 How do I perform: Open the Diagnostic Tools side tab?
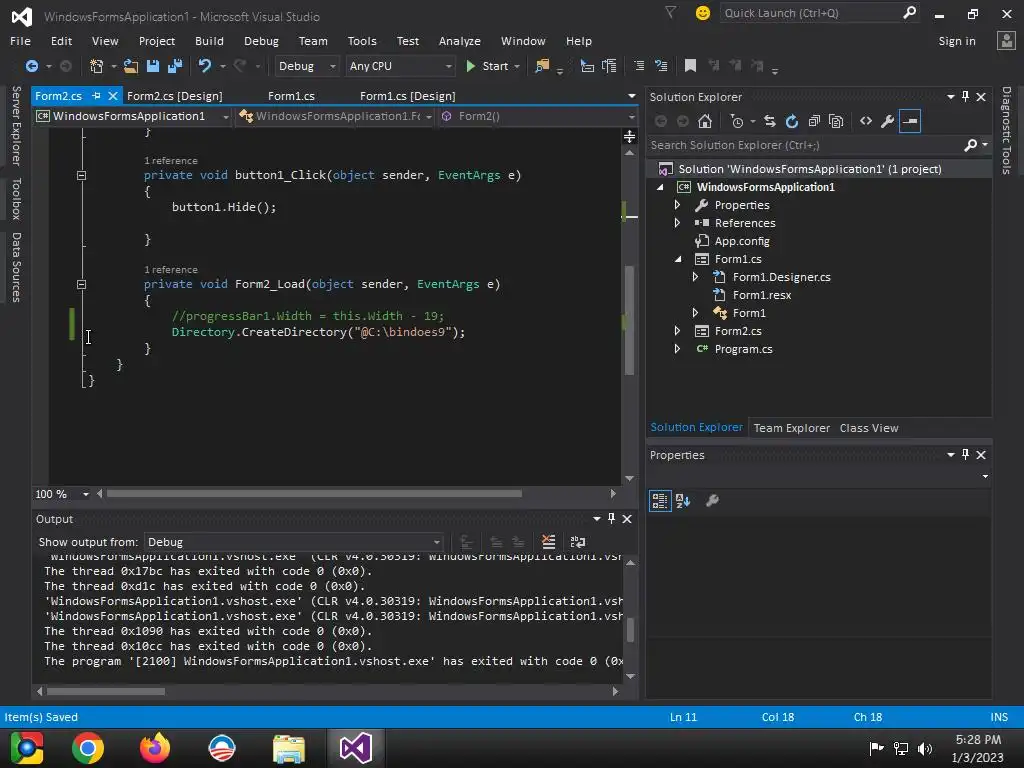(1006, 131)
